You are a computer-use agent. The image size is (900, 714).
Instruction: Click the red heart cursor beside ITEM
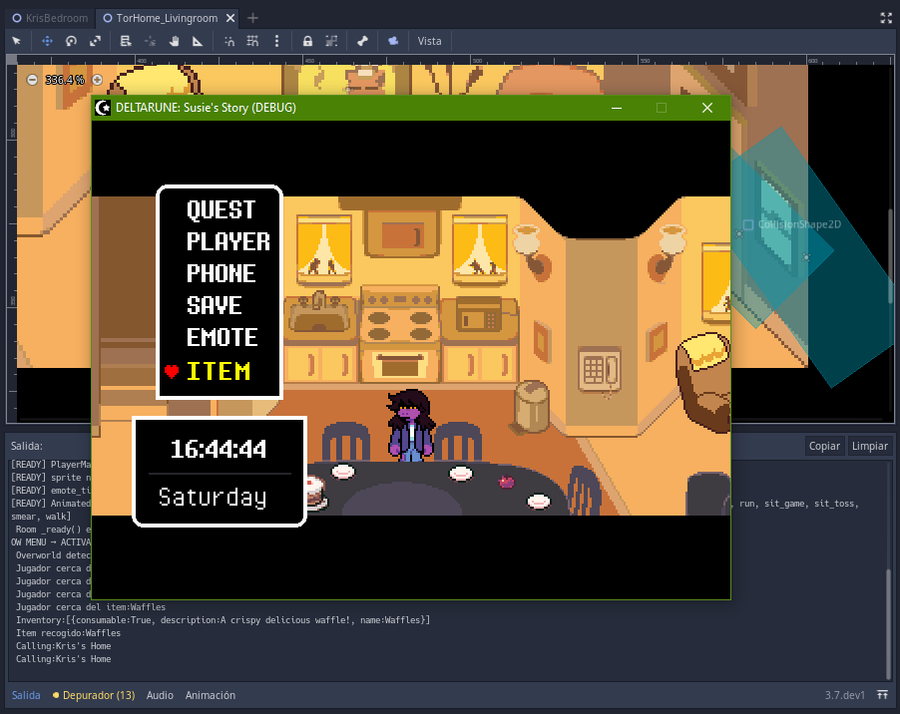pos(172,372)
